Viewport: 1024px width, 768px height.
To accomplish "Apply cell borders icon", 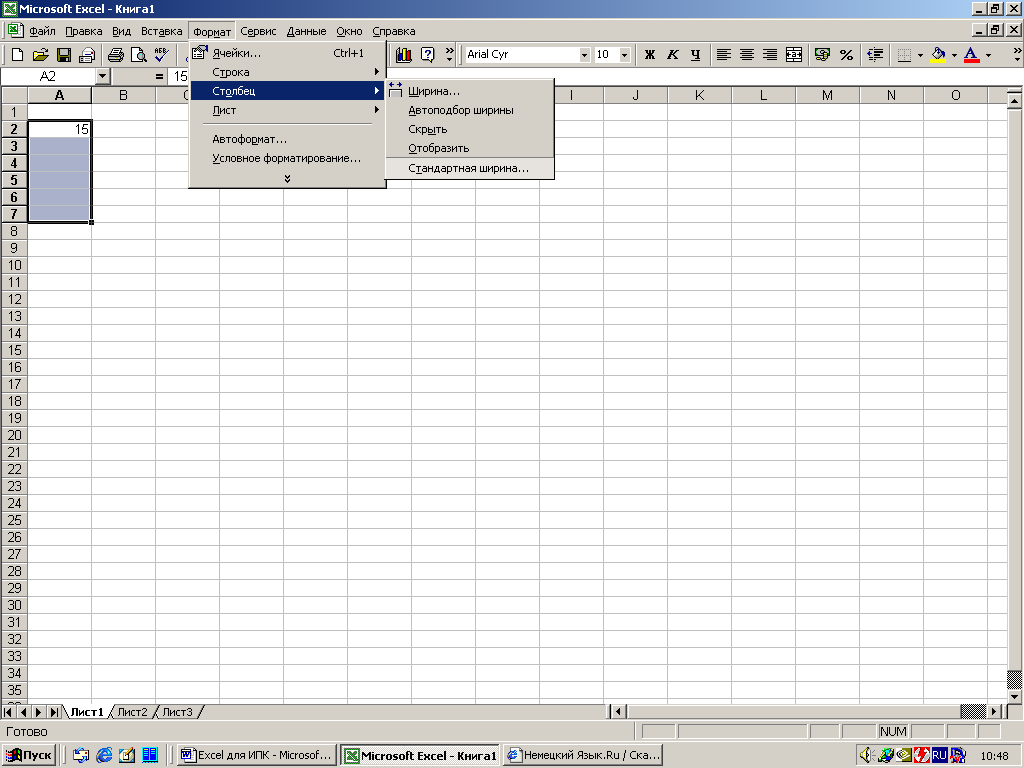I will (x=904, y=55).
